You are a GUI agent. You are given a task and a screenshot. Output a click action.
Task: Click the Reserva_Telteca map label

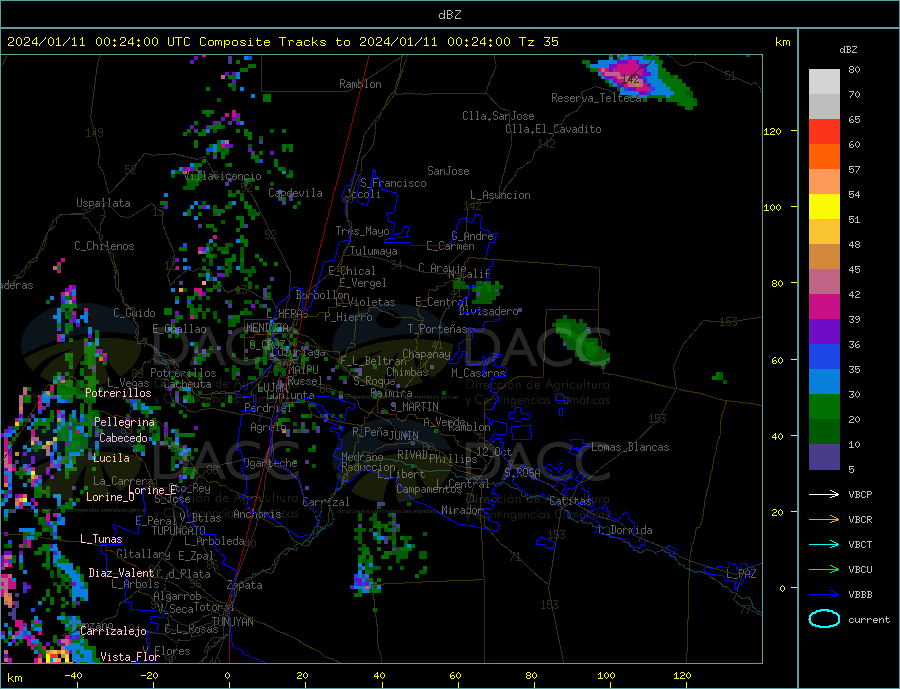[x=596, y=98]
